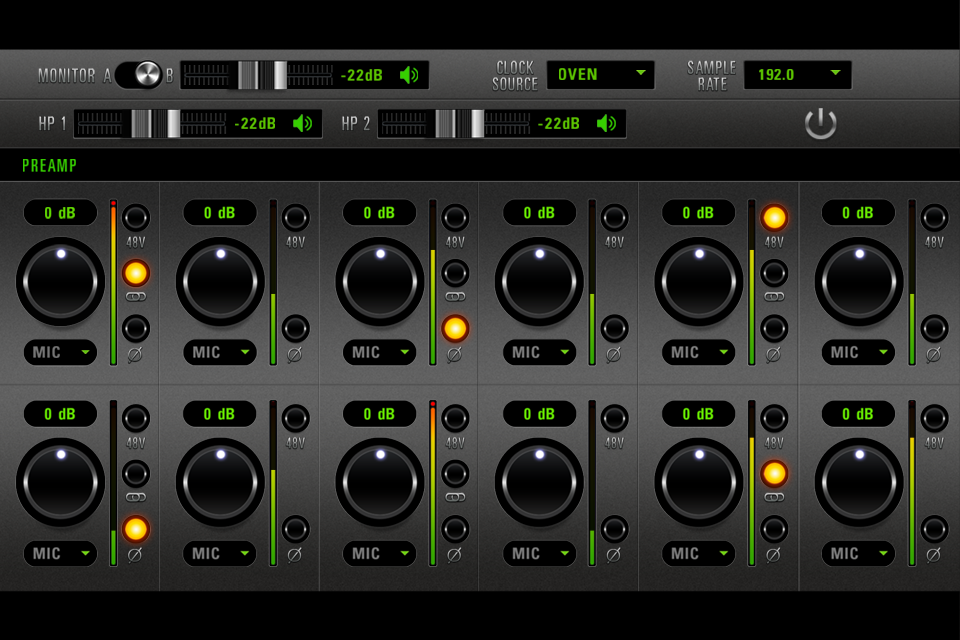The height and width of the screenshot is (640, 960).
Task: Enable 48V phantom power on preamp channel 11
Action: pos(774,418)
